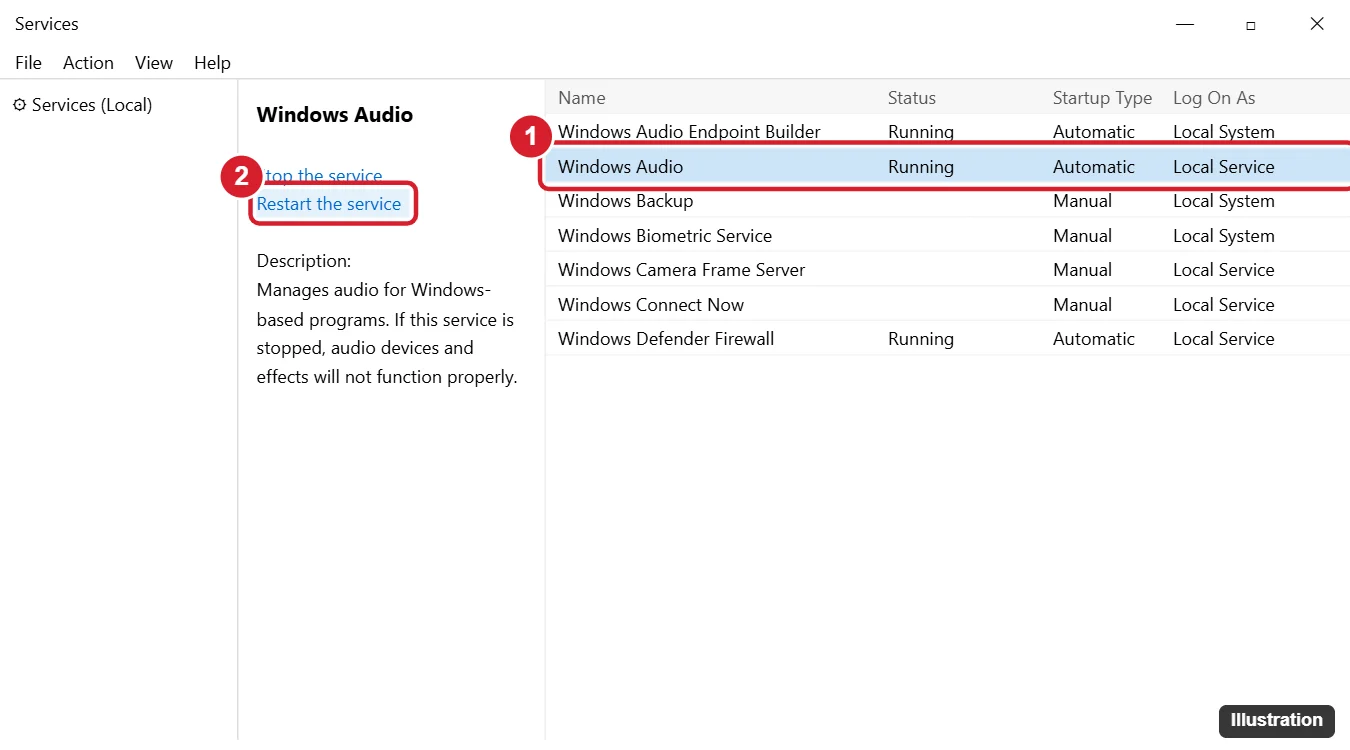Click the Manual startup type of Windows Backup
Image resolution: width=1350 pixels, height=750 pixels.
(1083, 201)
